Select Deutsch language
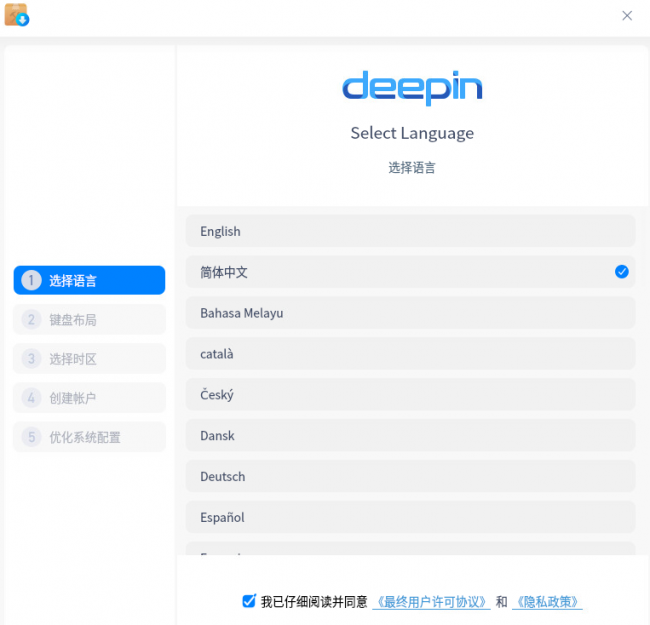Viewport: 650px width, 625px height. pyautogui.click(x=410, y=476)
